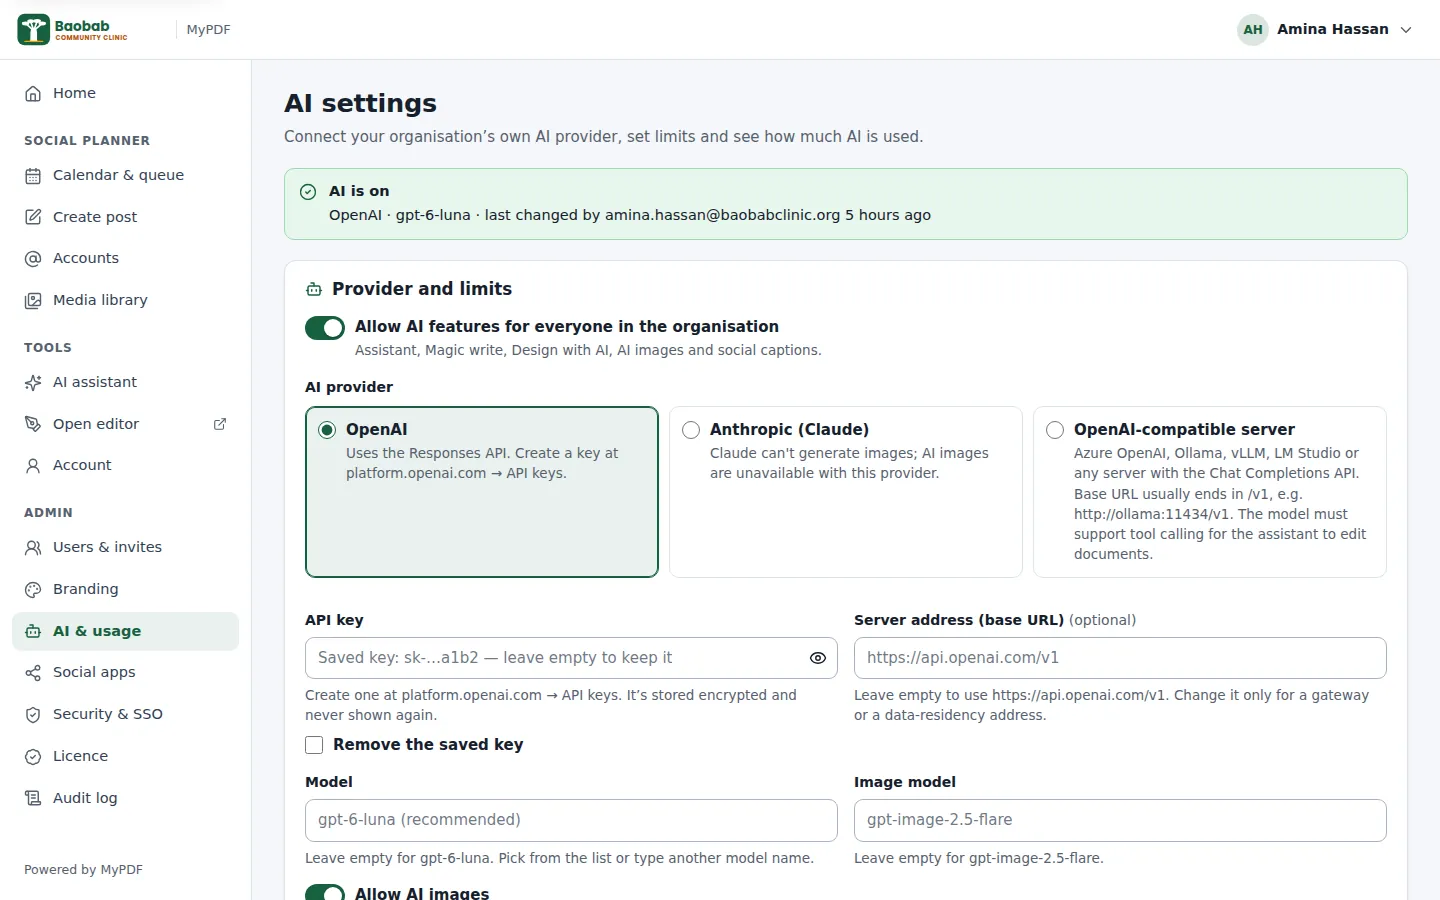Viewport: 1440px width, 900px height.
Task: Open the Model combo box
Action: tap(571, 820)
